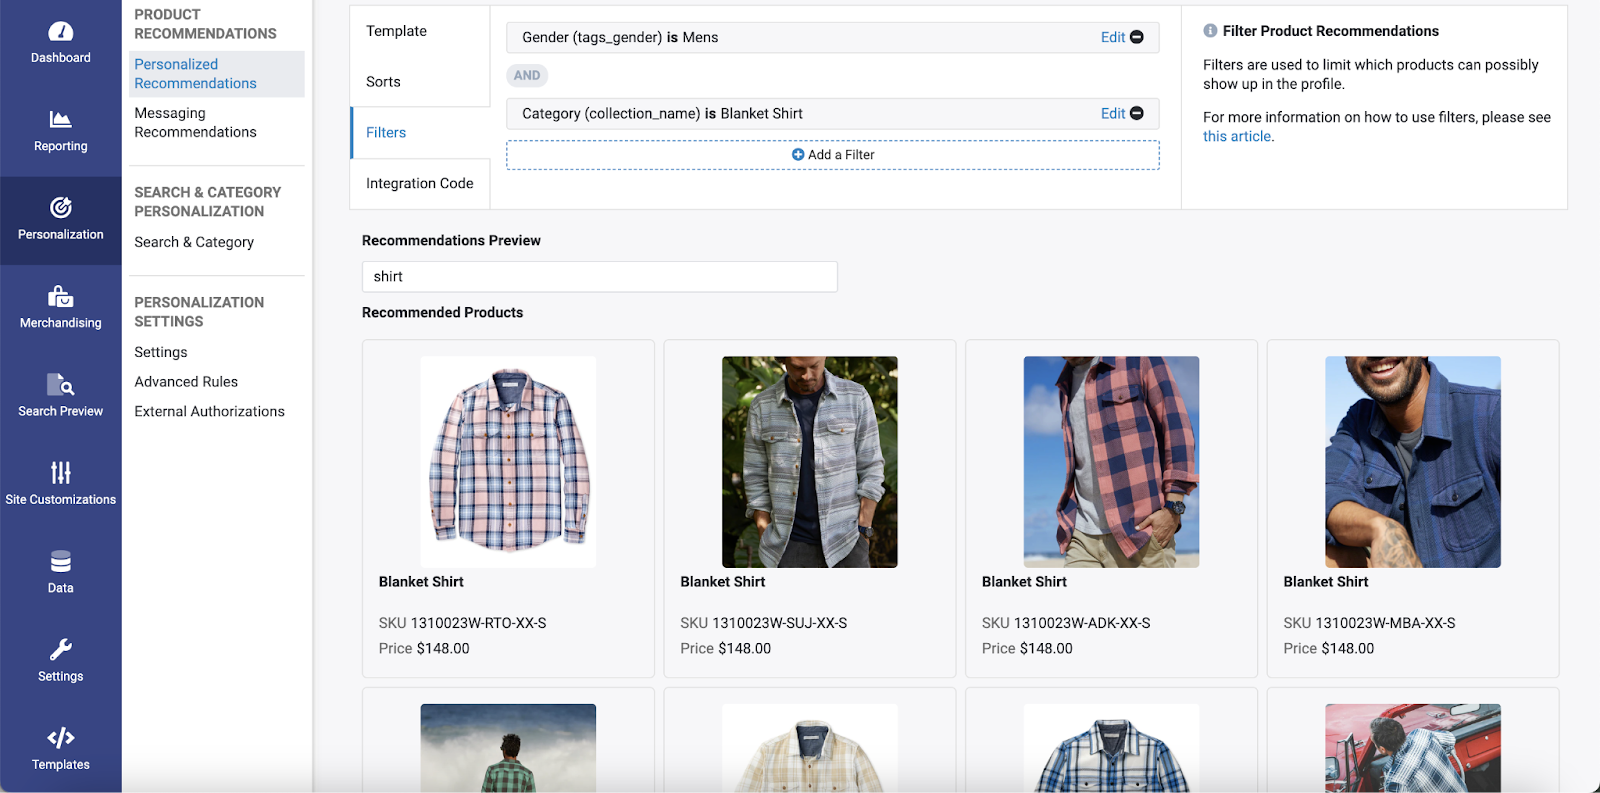Open the Settings wrench icon

pos(61,649)
